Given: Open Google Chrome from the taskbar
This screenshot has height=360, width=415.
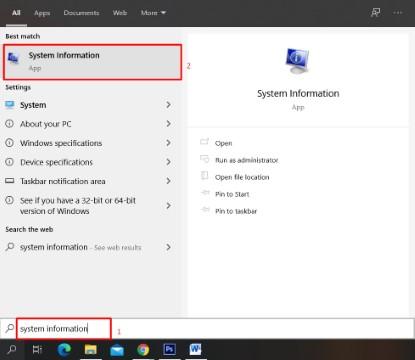Looking at the screenshot, I should (143, 350).
